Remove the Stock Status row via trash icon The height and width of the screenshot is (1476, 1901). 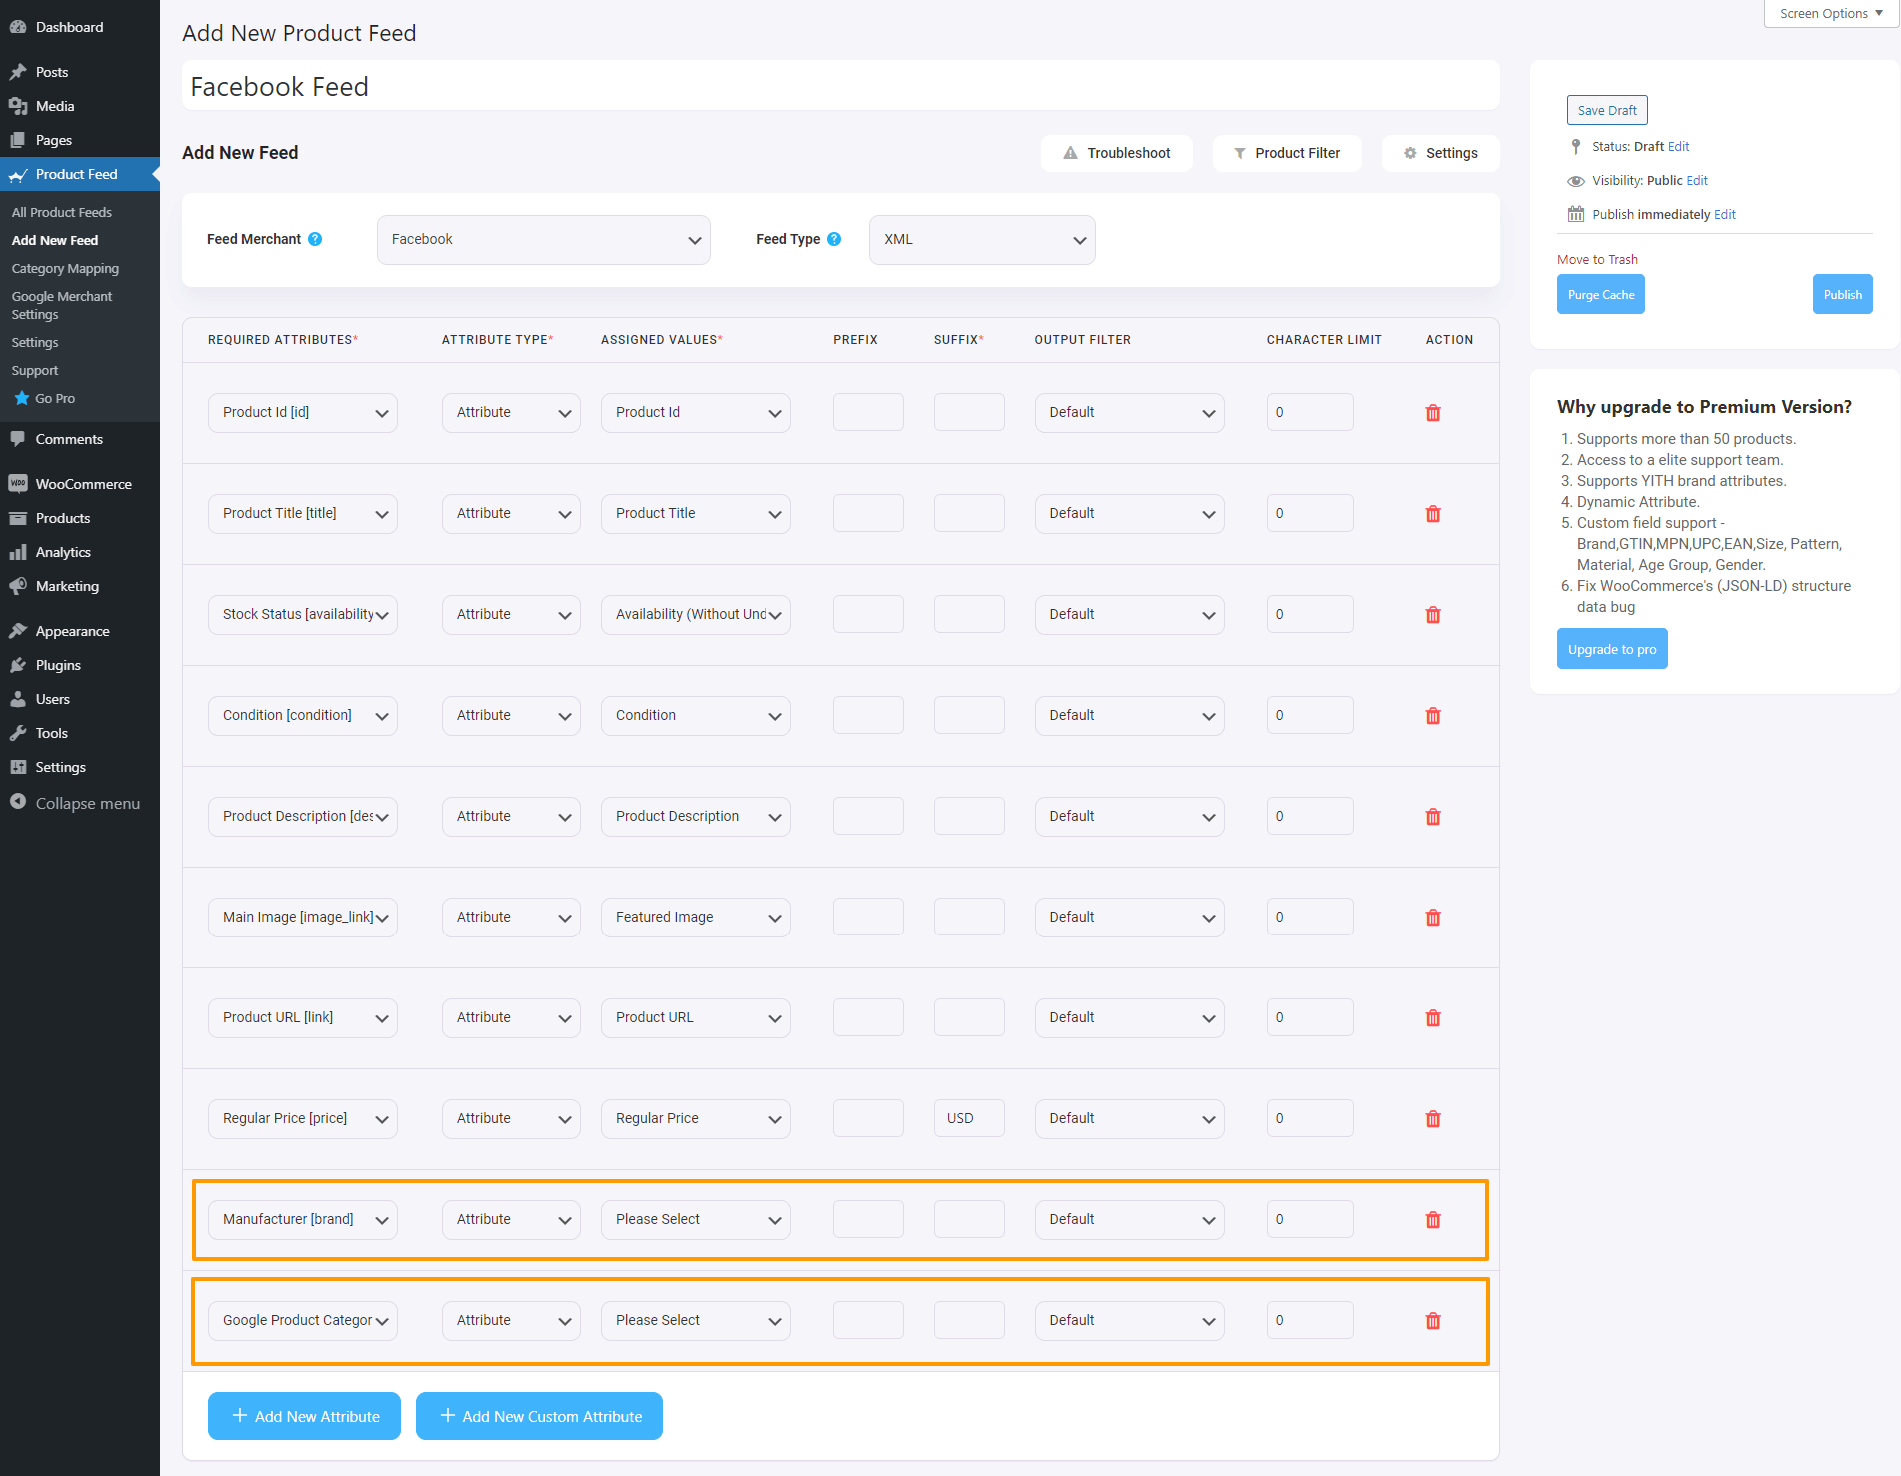click(x=1433, y=615)
